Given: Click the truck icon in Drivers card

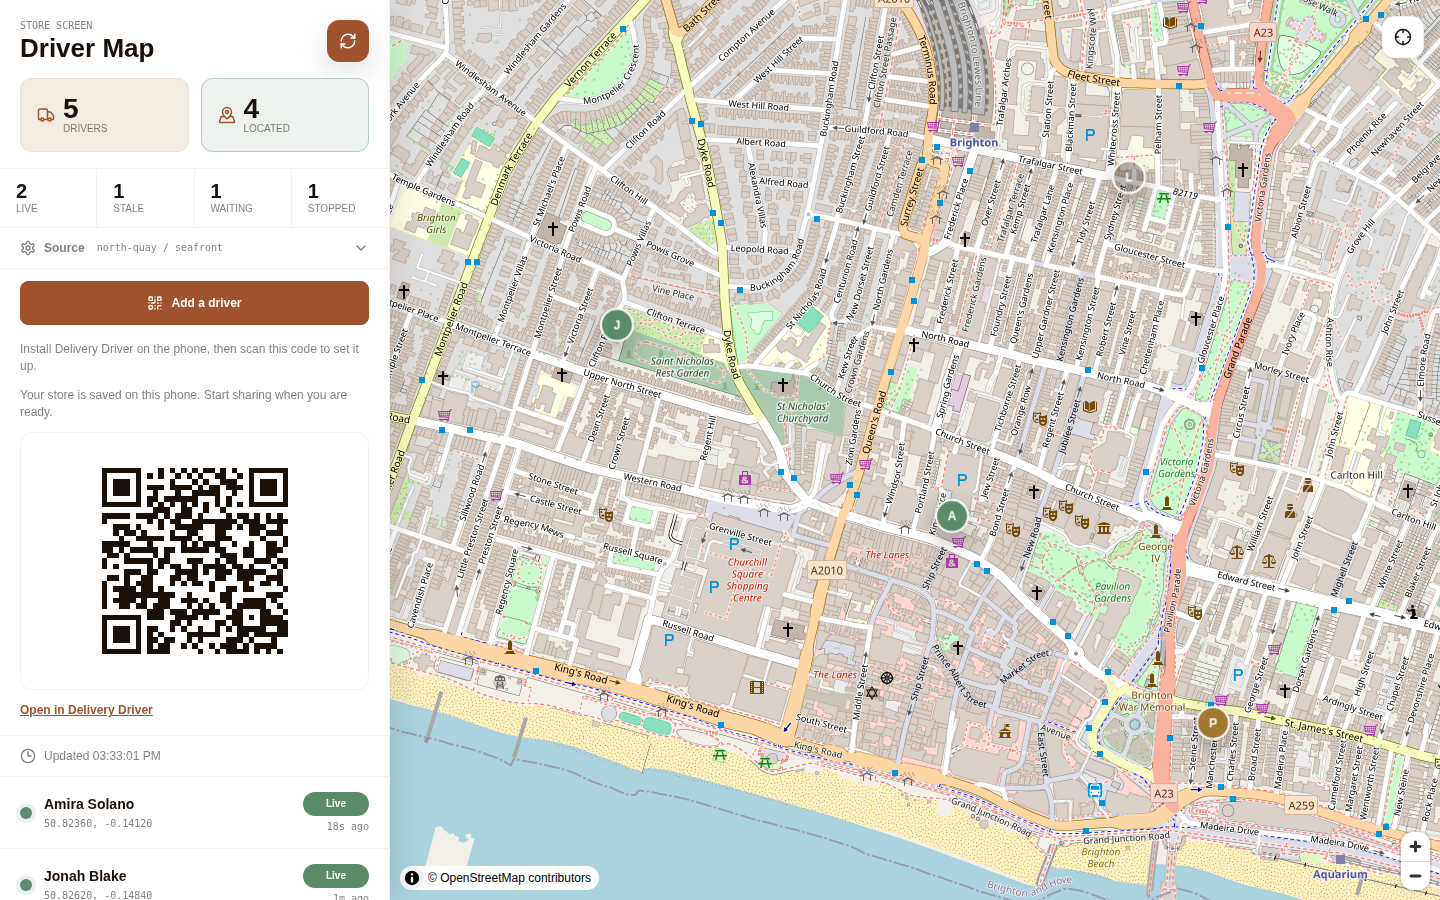Looking at the screenshot, I should pyautogui.click(x=46, y=115).
